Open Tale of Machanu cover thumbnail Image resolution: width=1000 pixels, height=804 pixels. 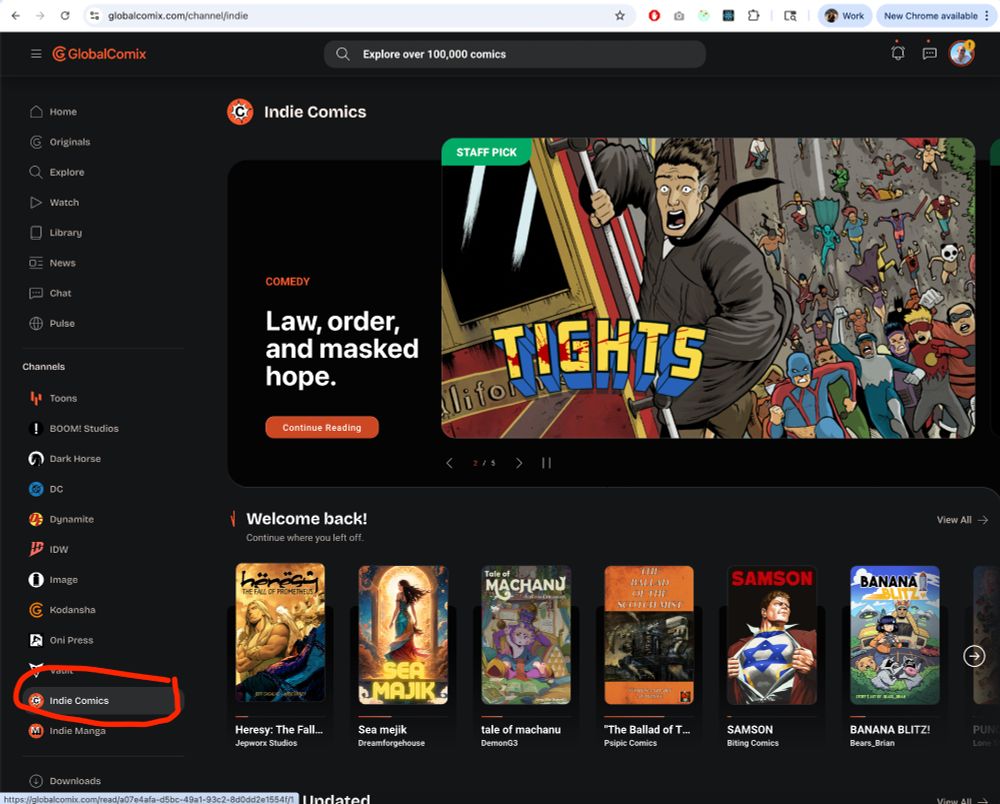[x=526, y=634]
